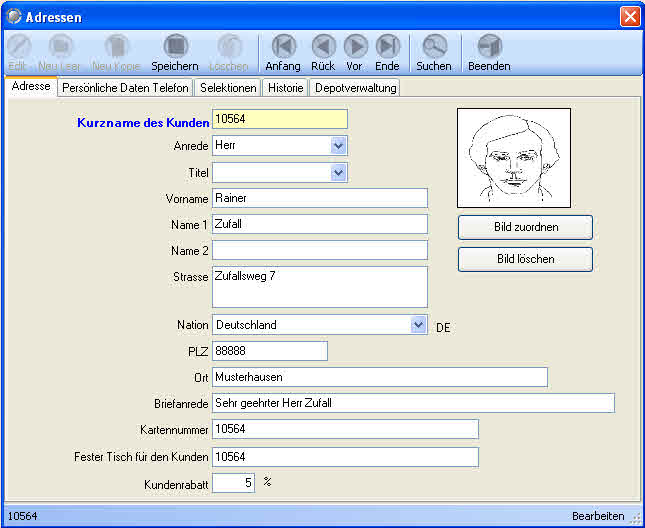Switch to the Historie tab
This screenshot has width=645, height=528.
pyautogui.click(x=286, y=88)
